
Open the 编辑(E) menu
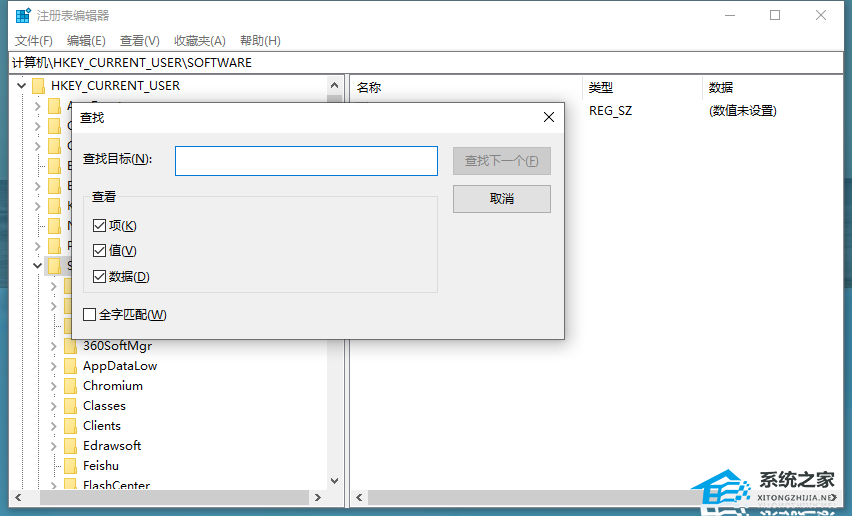tap(86, 41)
